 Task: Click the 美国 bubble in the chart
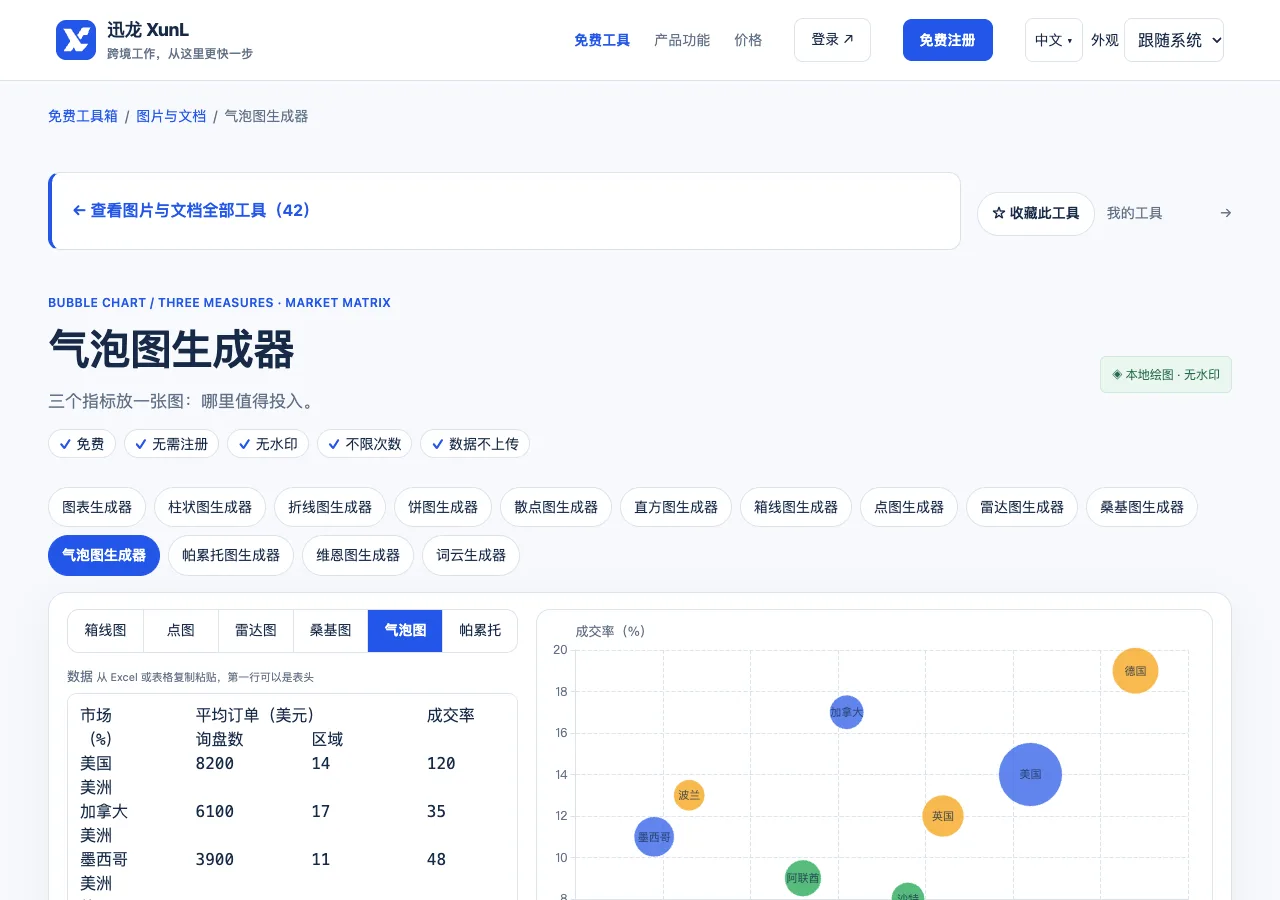pos(1030,774)
